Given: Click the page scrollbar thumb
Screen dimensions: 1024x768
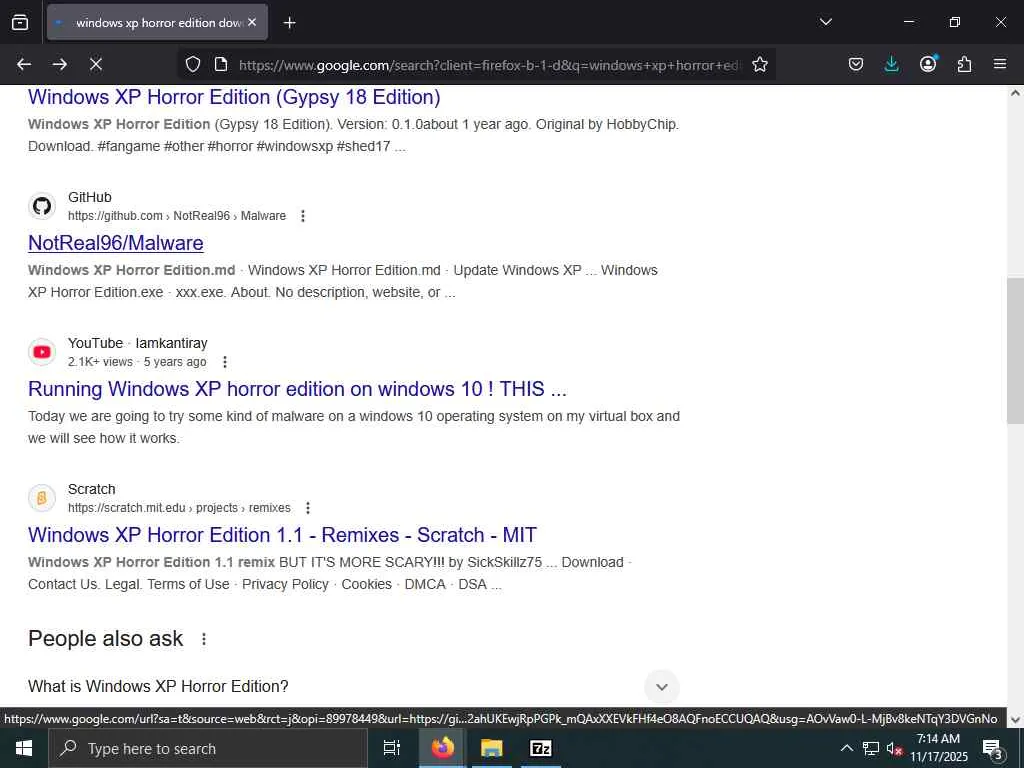Looking at the screenshot, I should coord(1015,351).
